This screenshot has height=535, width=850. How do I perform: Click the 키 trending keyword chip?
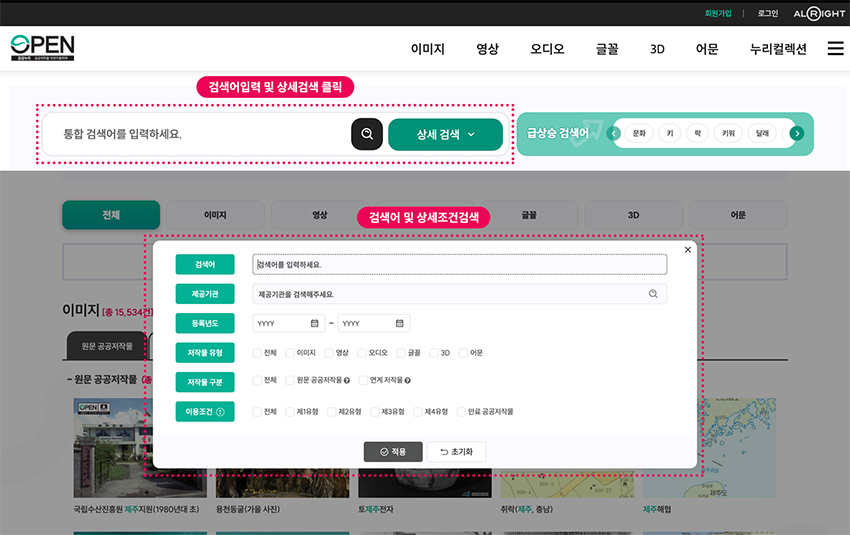point(670,133)
